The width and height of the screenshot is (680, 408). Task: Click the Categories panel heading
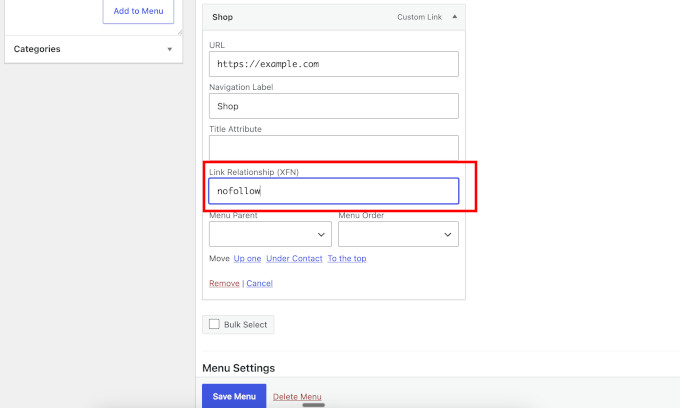coord(37,49)
